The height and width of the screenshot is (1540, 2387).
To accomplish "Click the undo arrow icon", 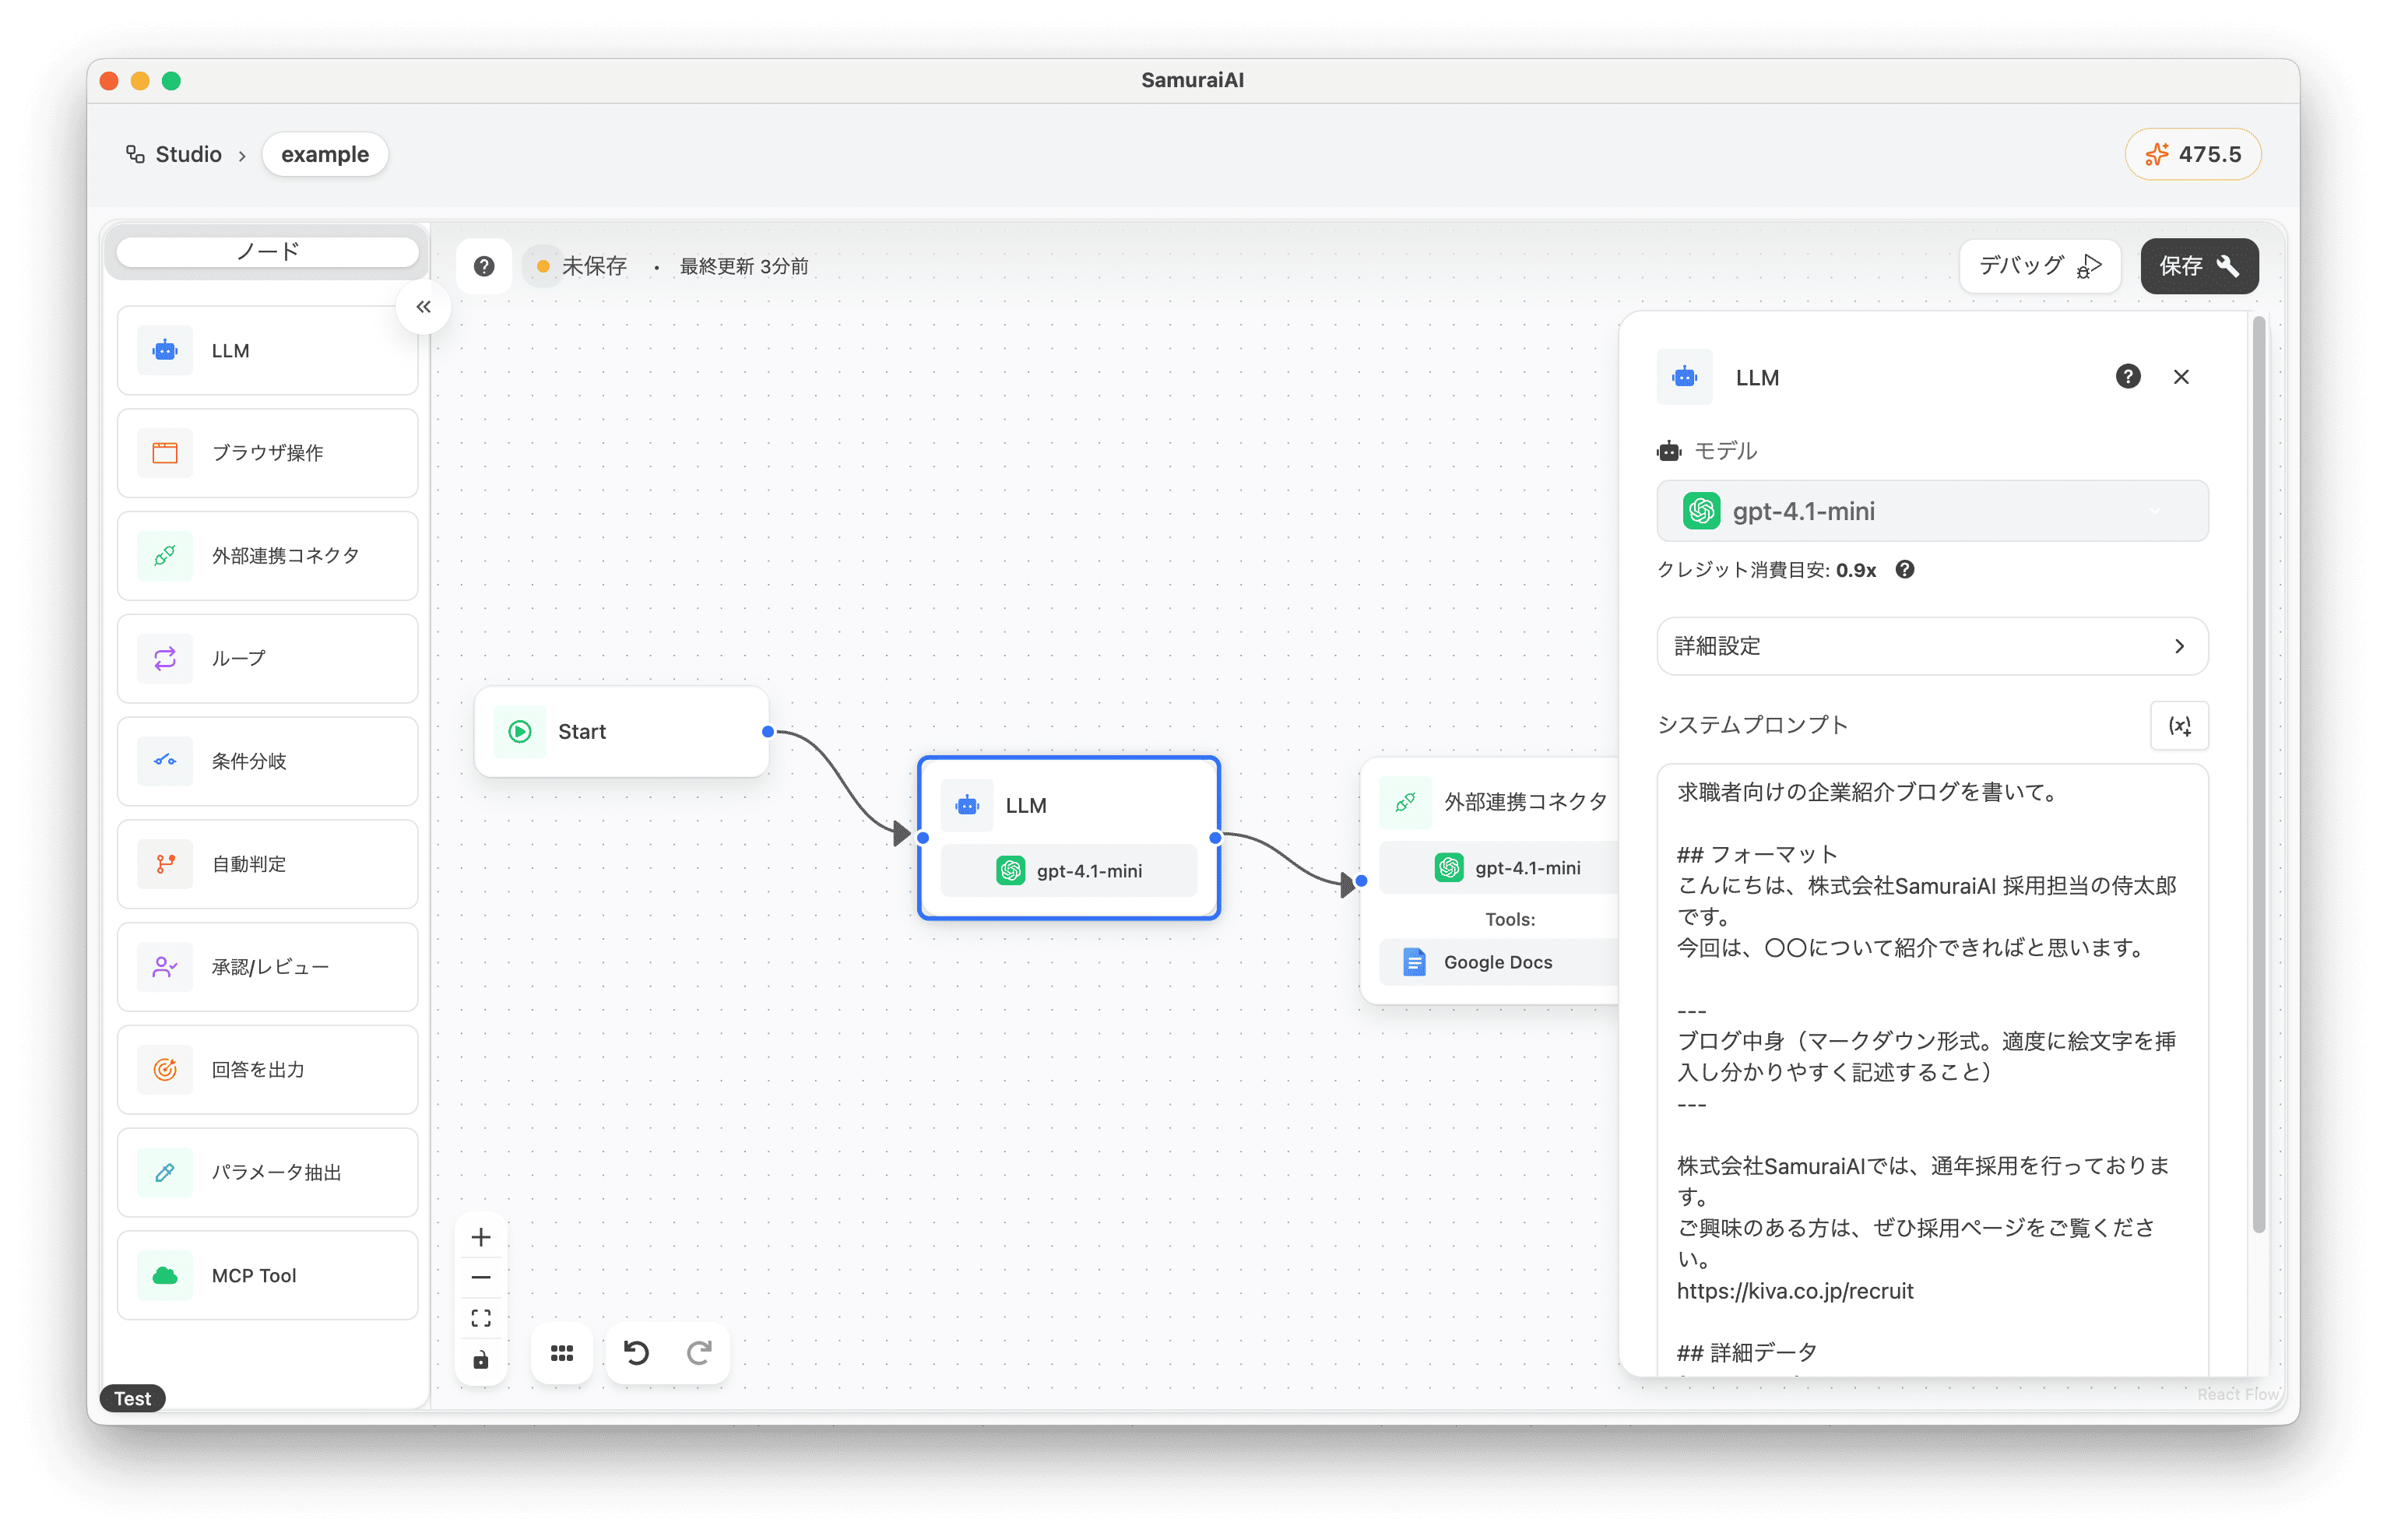I will coord(636,1353).
